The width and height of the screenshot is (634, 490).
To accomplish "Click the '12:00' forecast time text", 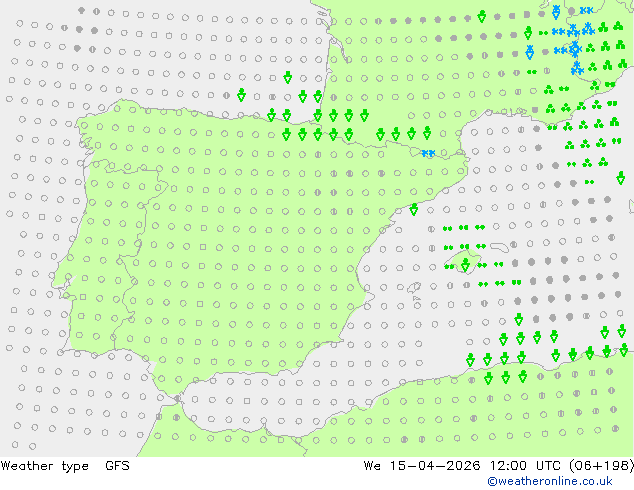I will click(508, 466).
